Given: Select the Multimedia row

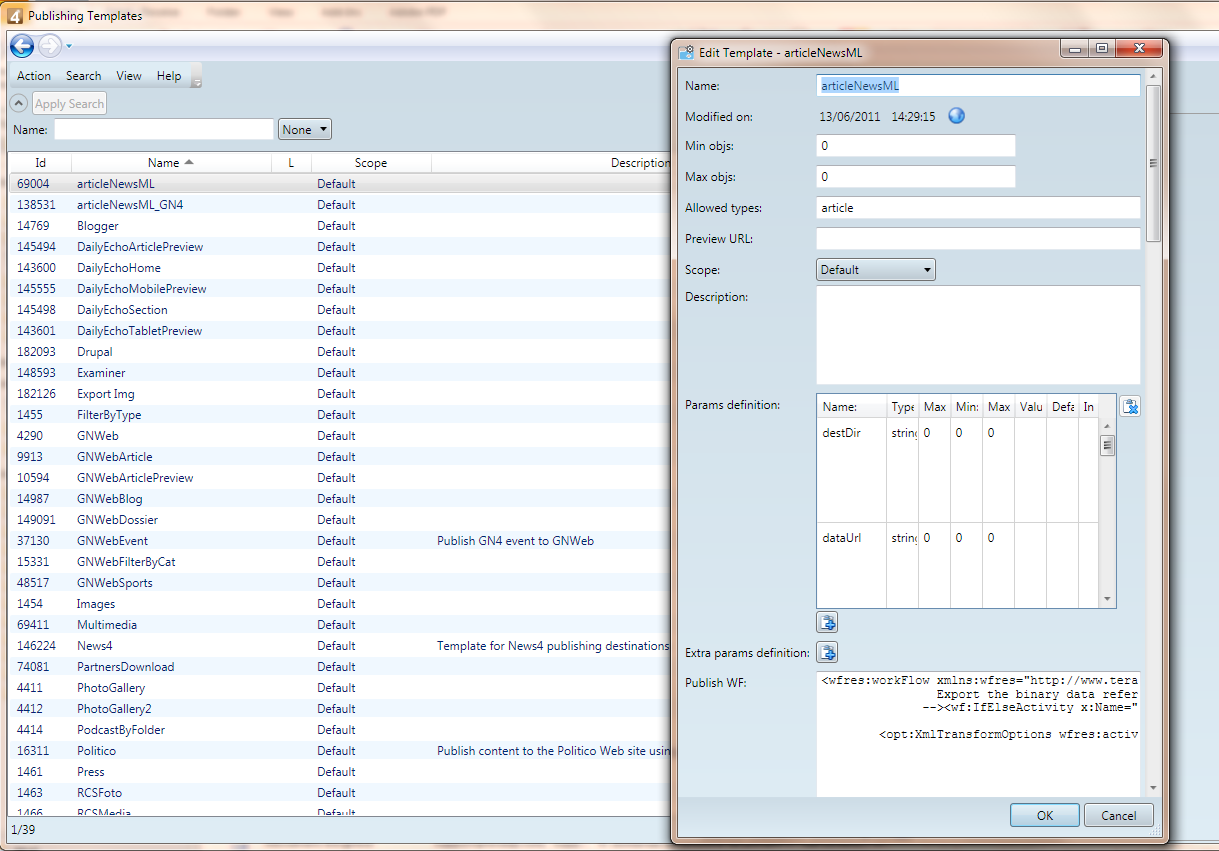Looking at the screenshot, I should point(340,625).
